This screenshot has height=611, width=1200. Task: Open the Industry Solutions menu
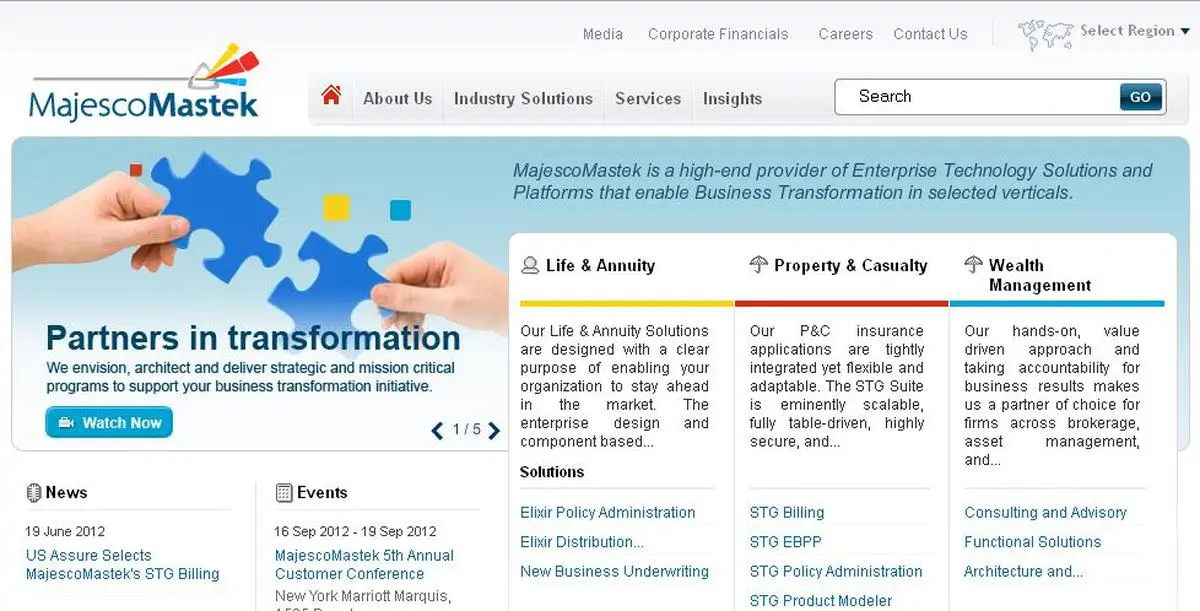click(523, 98)
